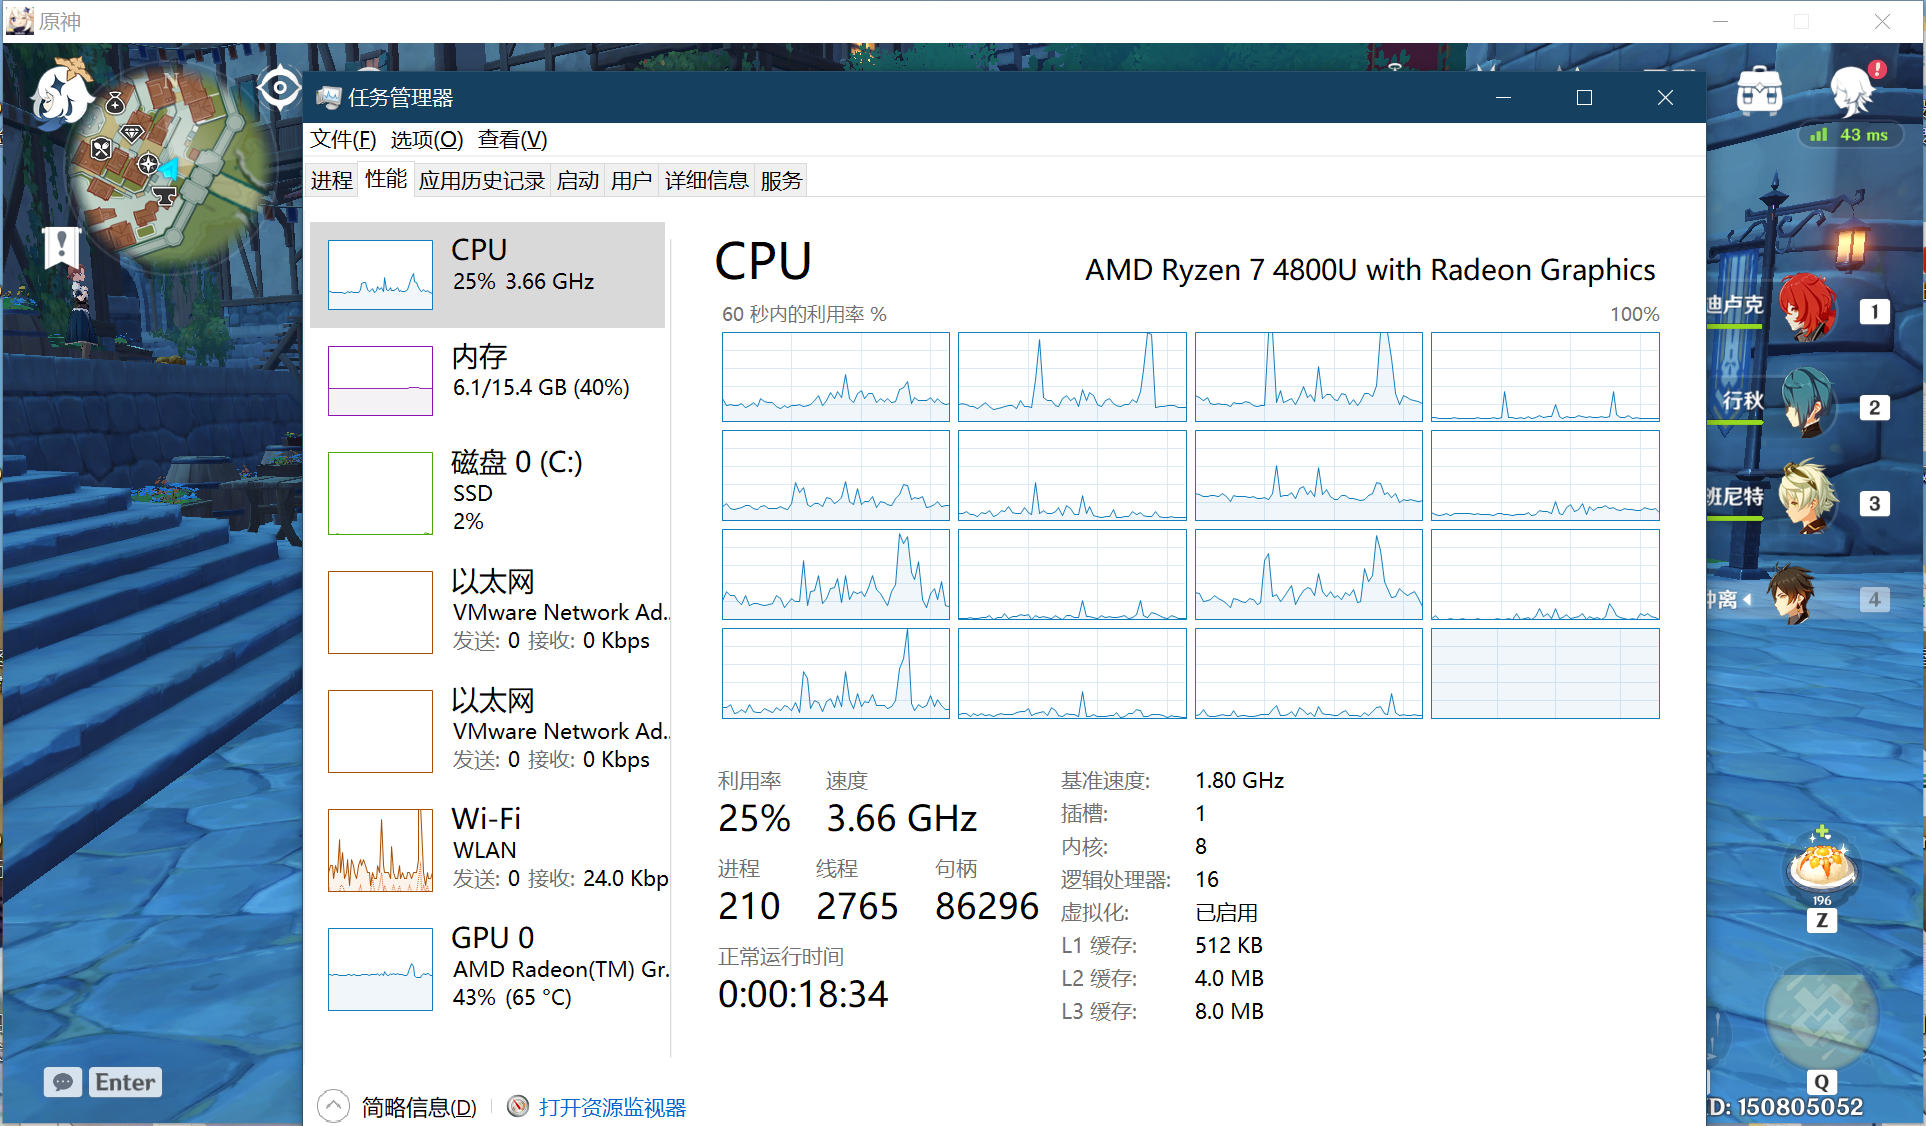Open quest exclamation banner icon in game
The height and width of the screenshot is (1126, 1926).
[x=61, y=246]
